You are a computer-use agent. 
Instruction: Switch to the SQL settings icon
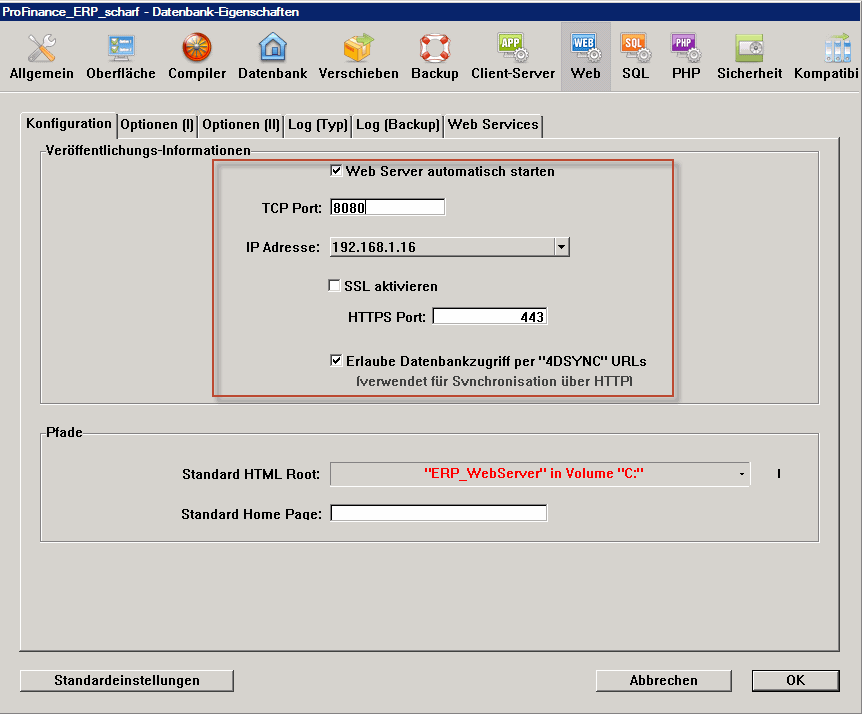pos(635,56)
